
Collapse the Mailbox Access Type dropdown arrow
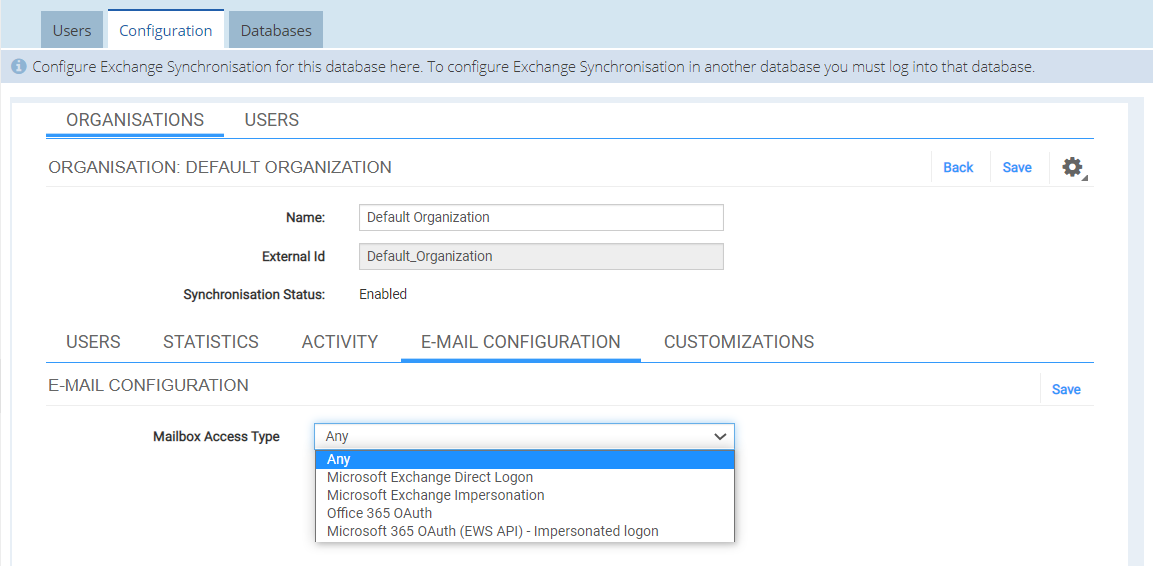(x=720, y=437)
